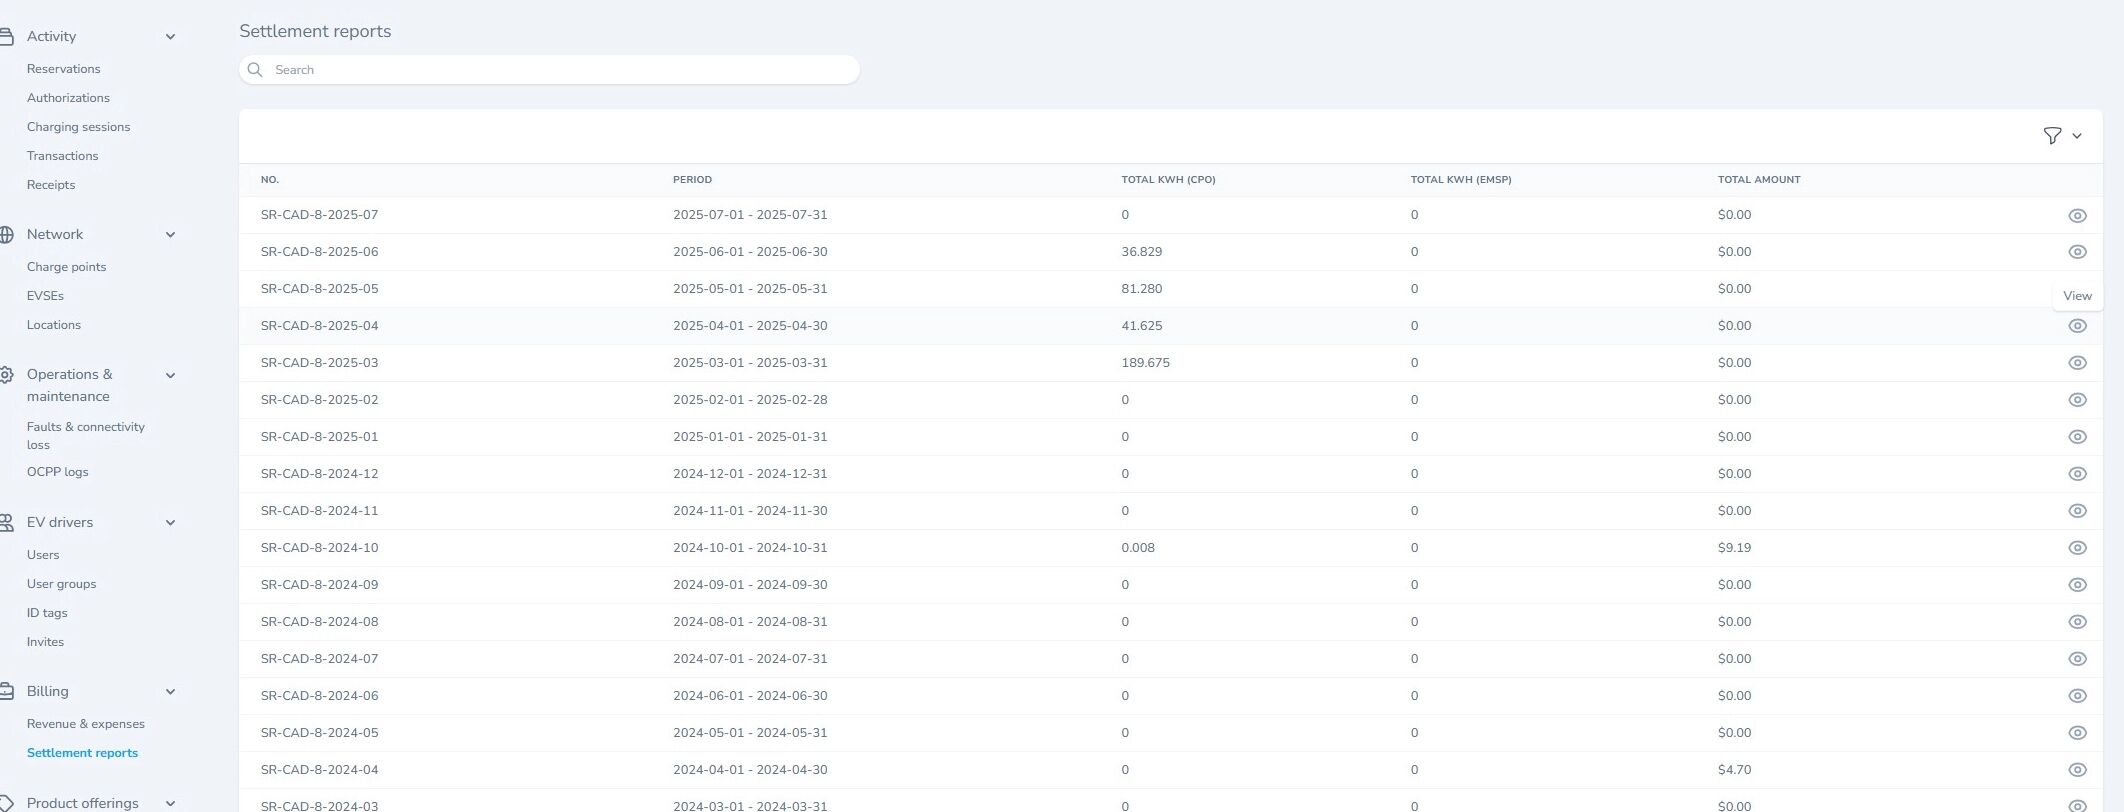Click the Billing section icon

pos(6,692)
